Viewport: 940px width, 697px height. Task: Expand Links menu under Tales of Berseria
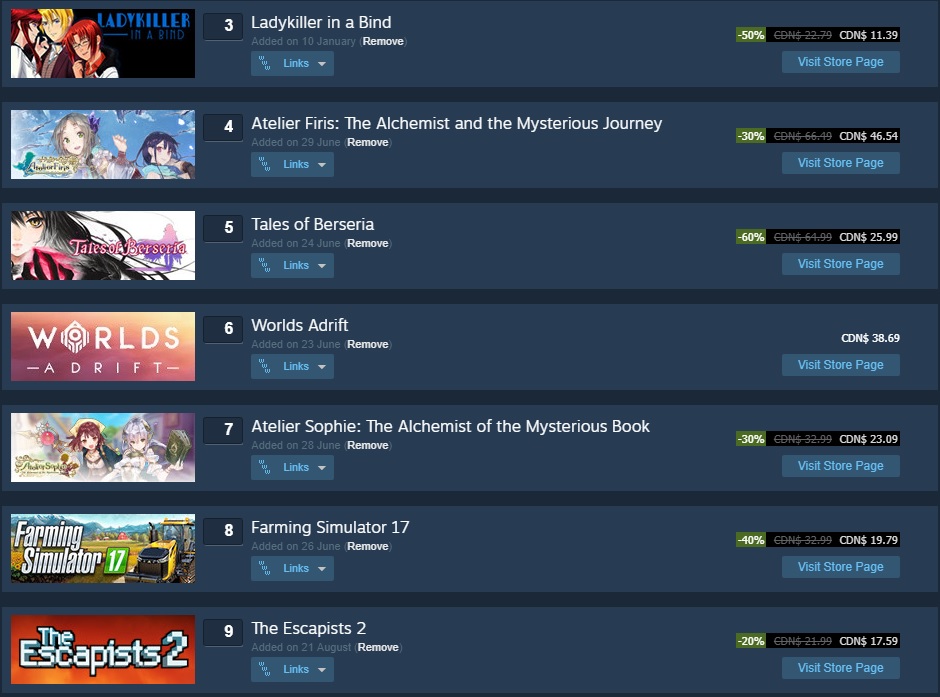pyautogui.click(x=292, y=265)
